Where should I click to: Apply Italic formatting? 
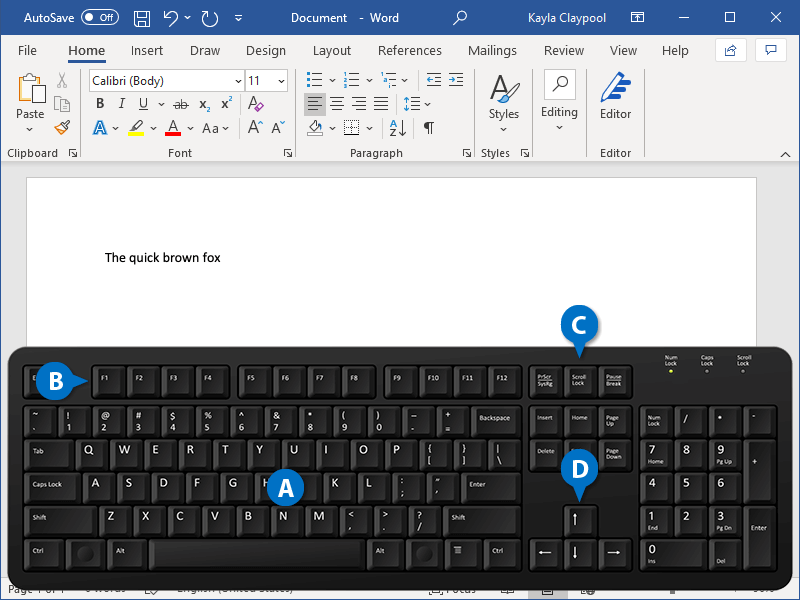click(122, 104)
